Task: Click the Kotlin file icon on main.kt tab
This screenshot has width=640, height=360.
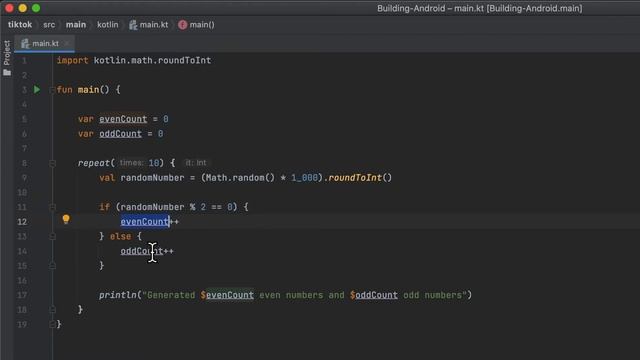Action: pyautogui.click(x=25, y=43)
